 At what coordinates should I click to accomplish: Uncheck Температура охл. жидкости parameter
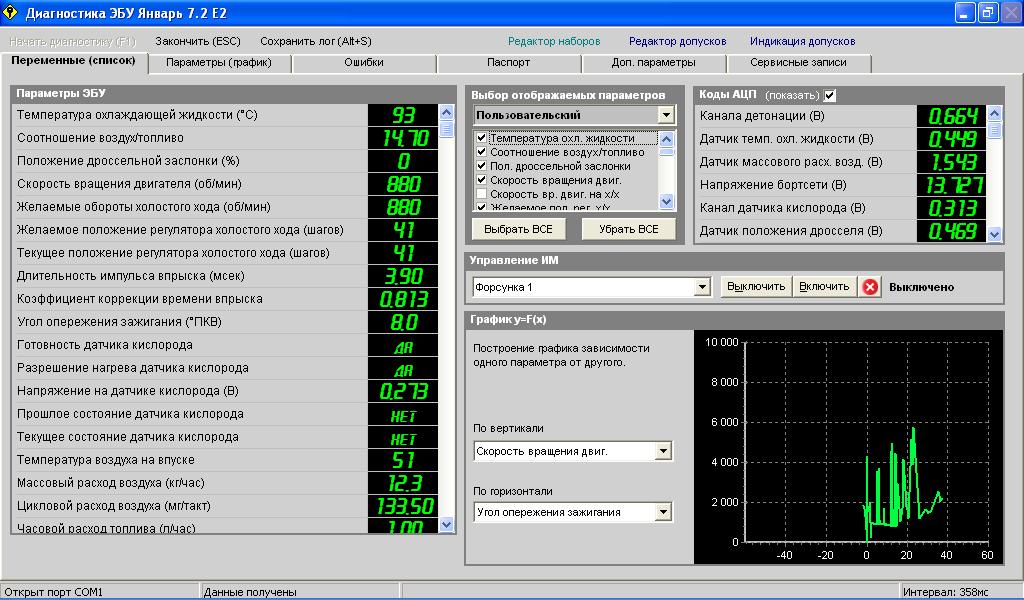pos(482,138)
